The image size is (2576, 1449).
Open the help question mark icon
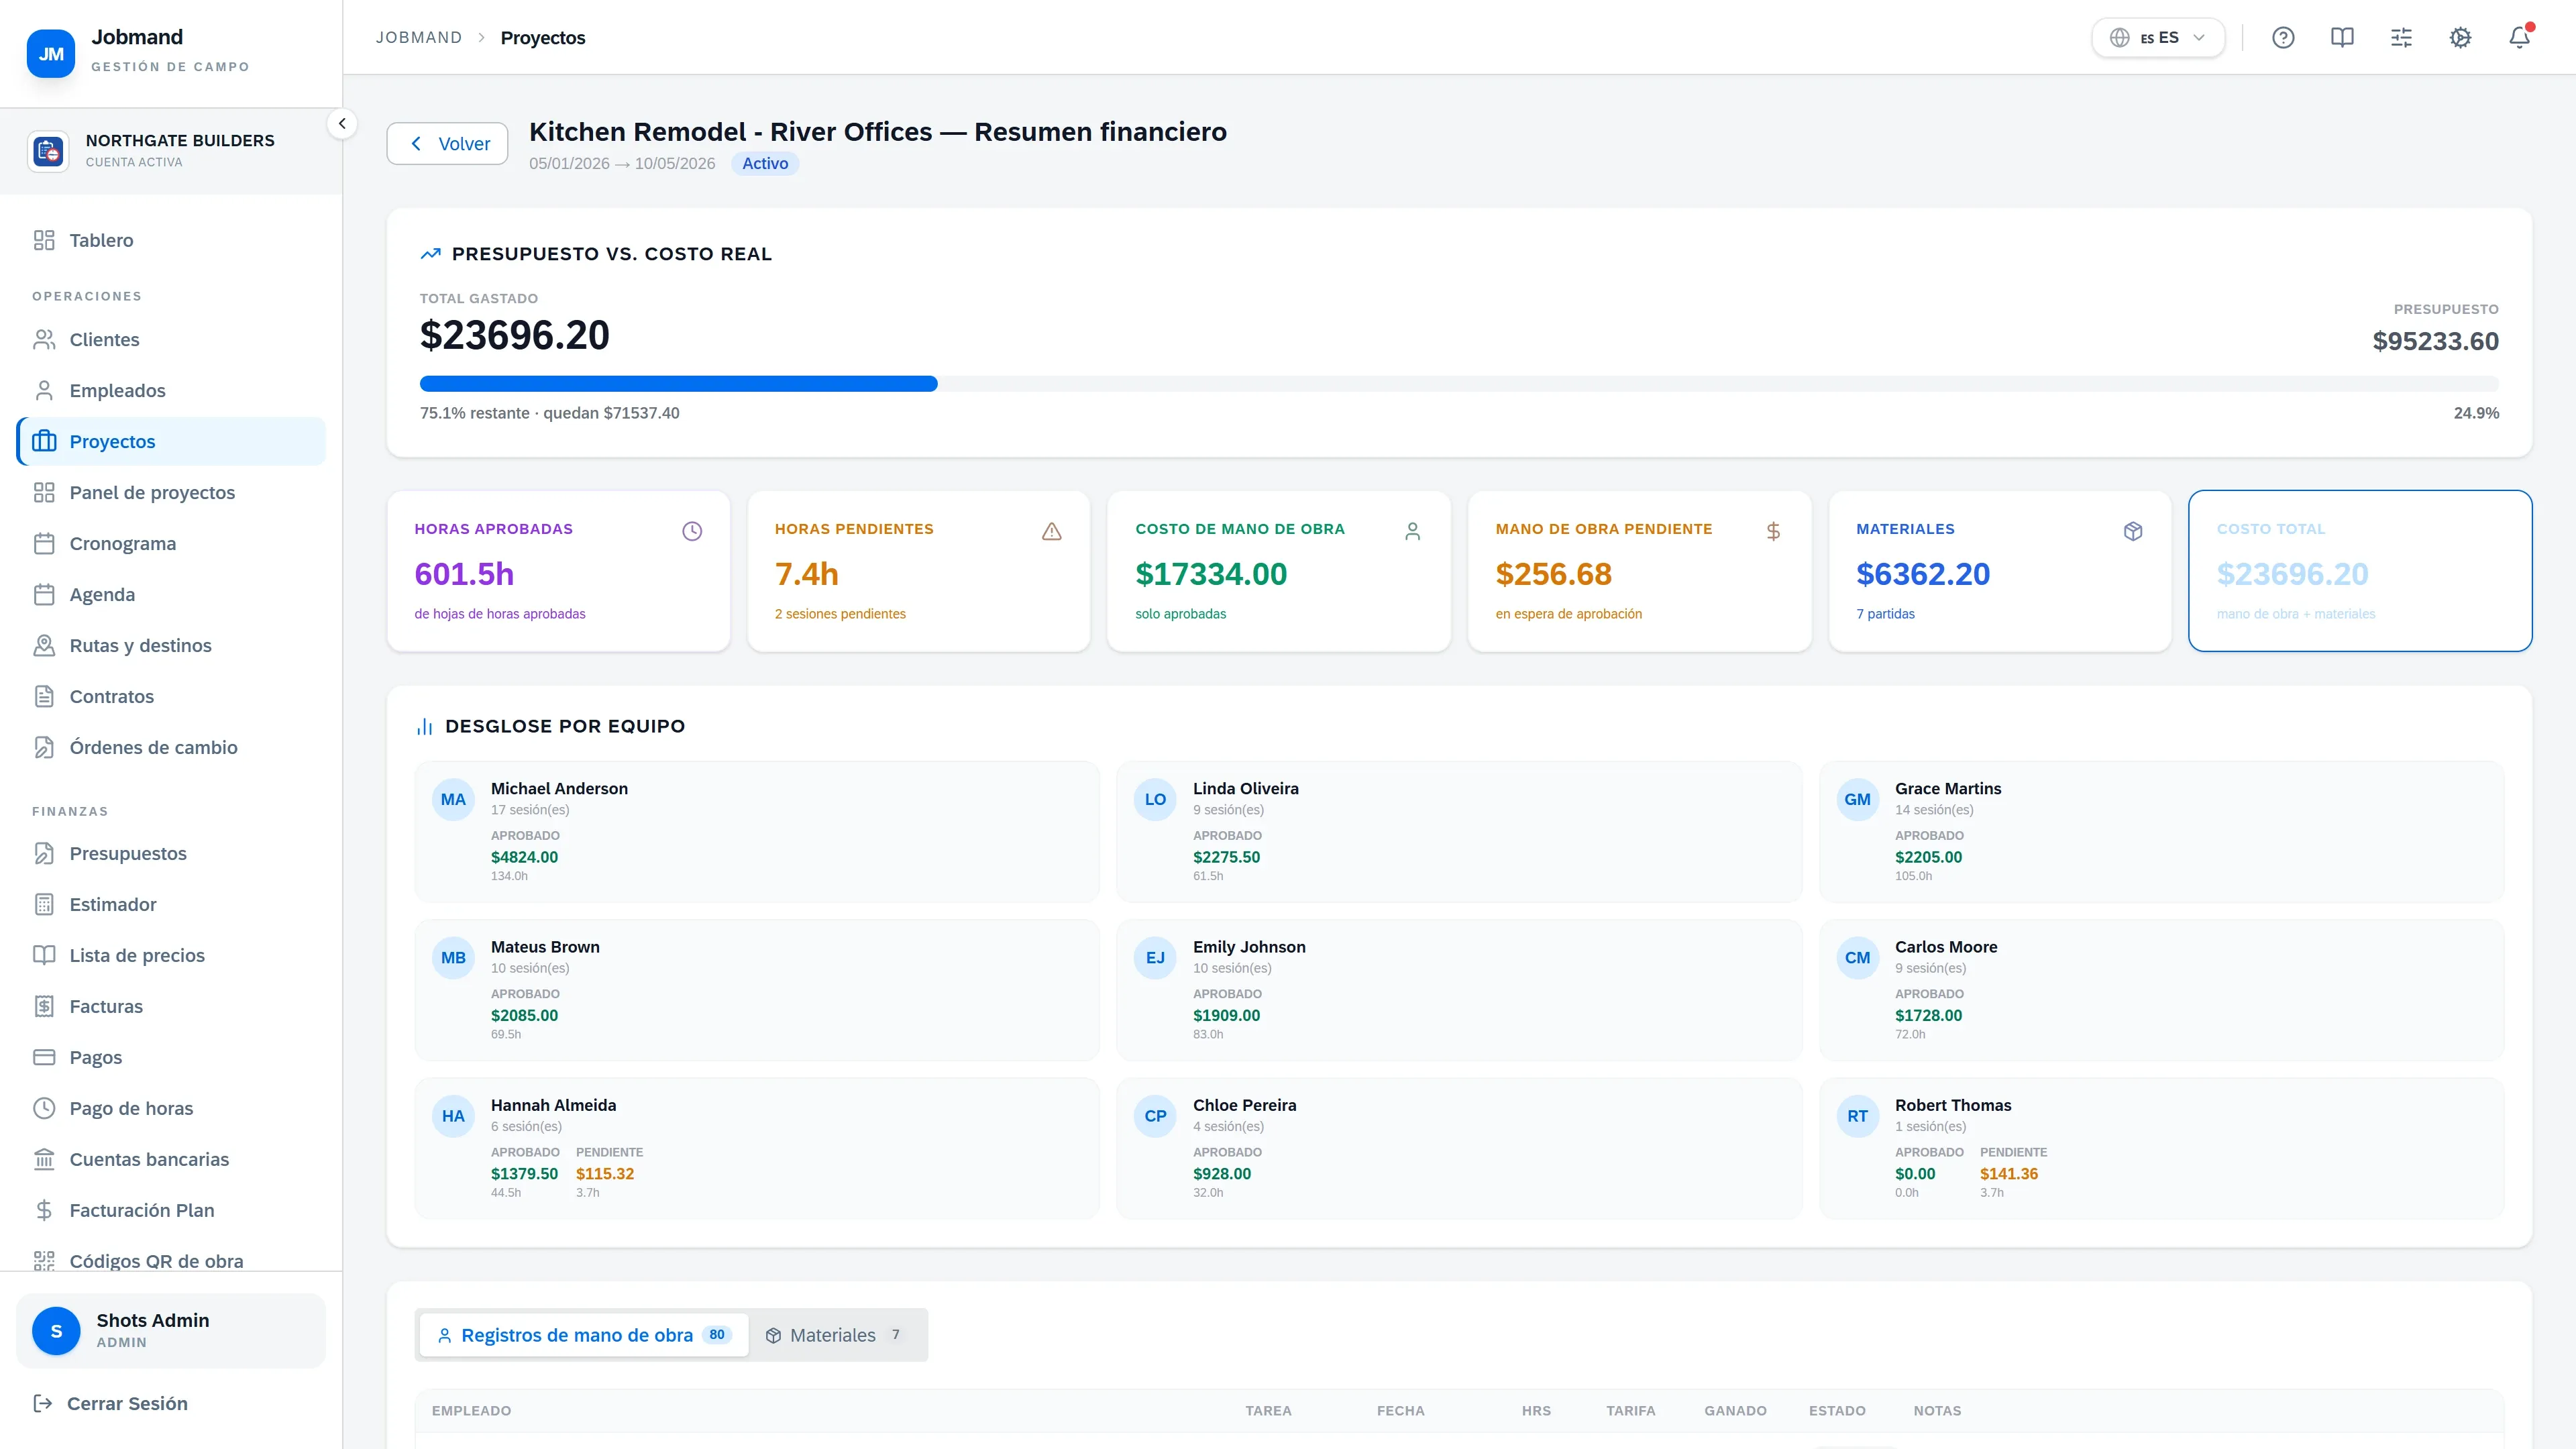click(x=2283, y=38)
